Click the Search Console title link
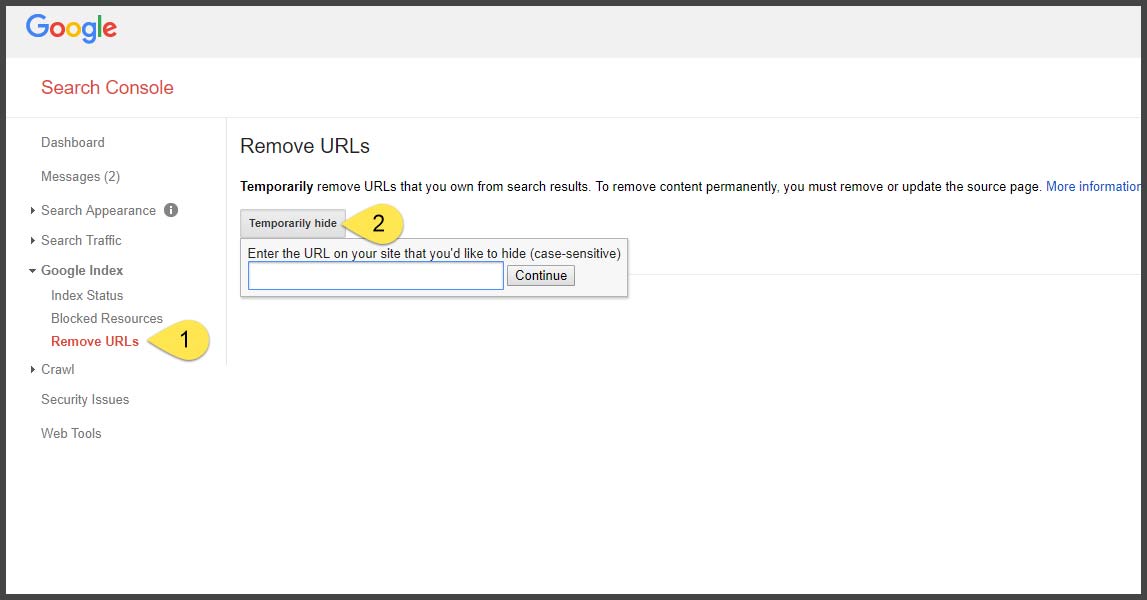The image size is (1147, 600). coord(108,88)
